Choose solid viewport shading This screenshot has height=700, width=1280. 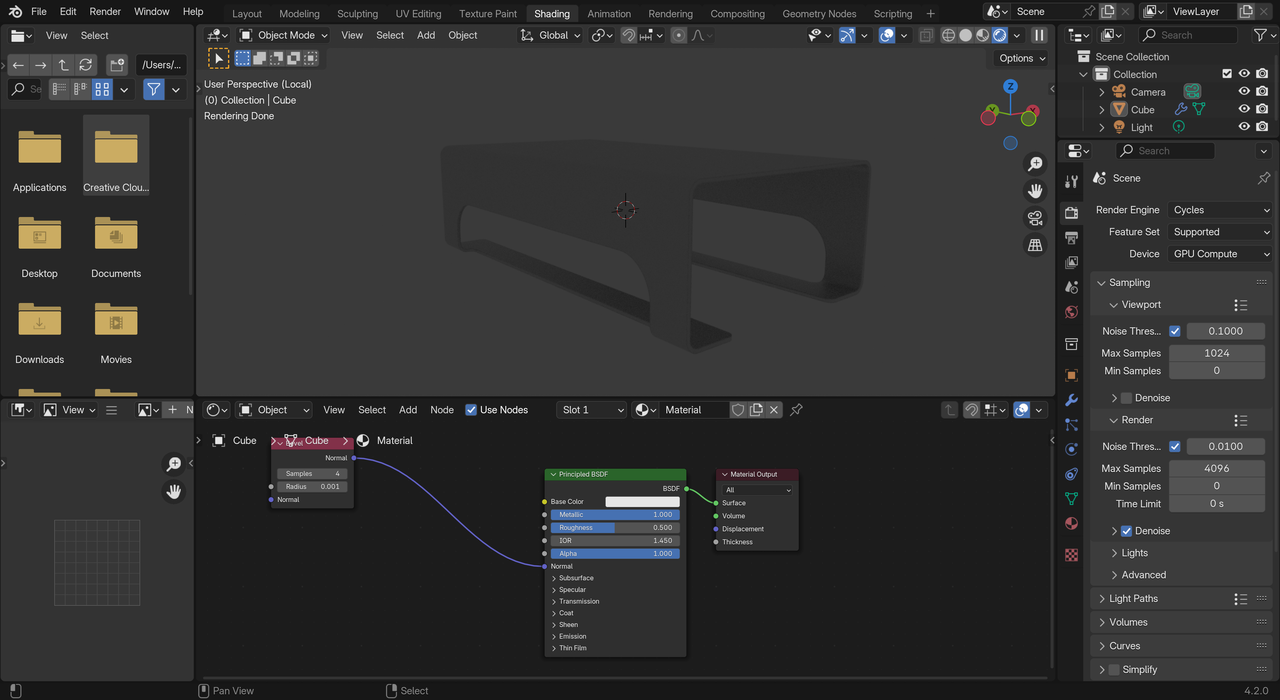965,35
